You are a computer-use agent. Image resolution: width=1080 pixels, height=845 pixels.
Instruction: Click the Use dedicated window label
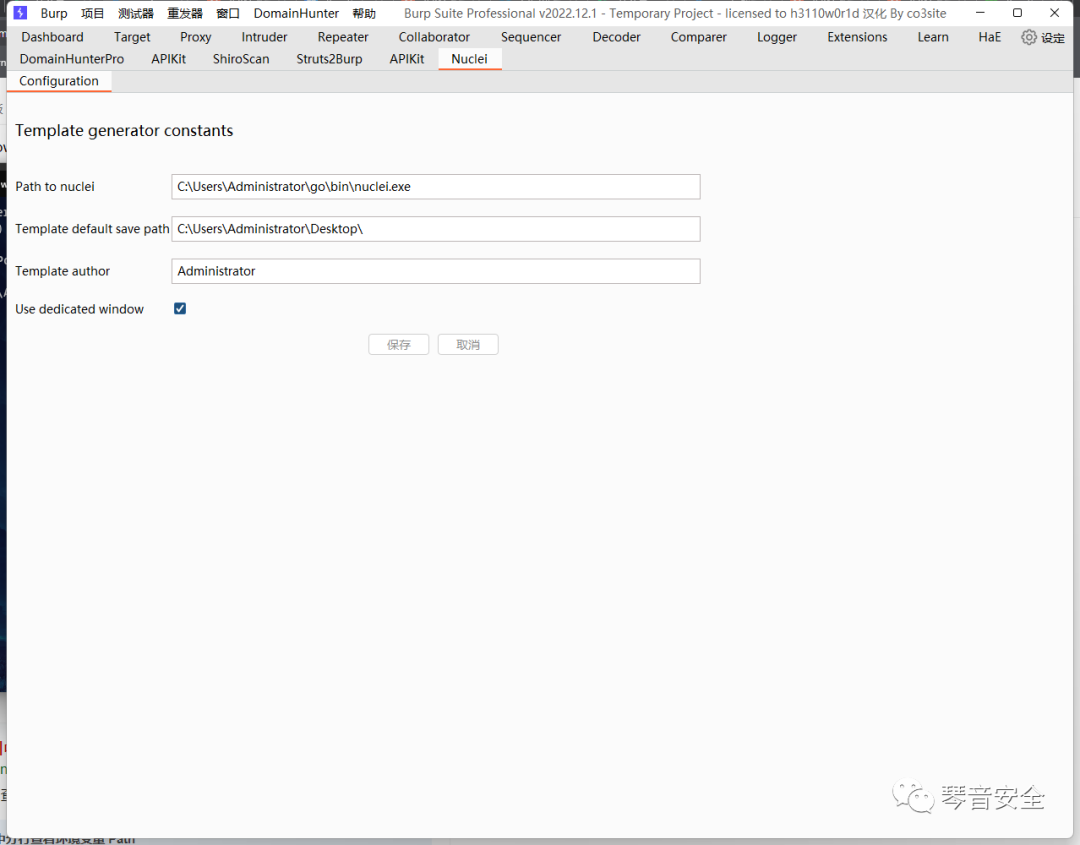(79, 309)
